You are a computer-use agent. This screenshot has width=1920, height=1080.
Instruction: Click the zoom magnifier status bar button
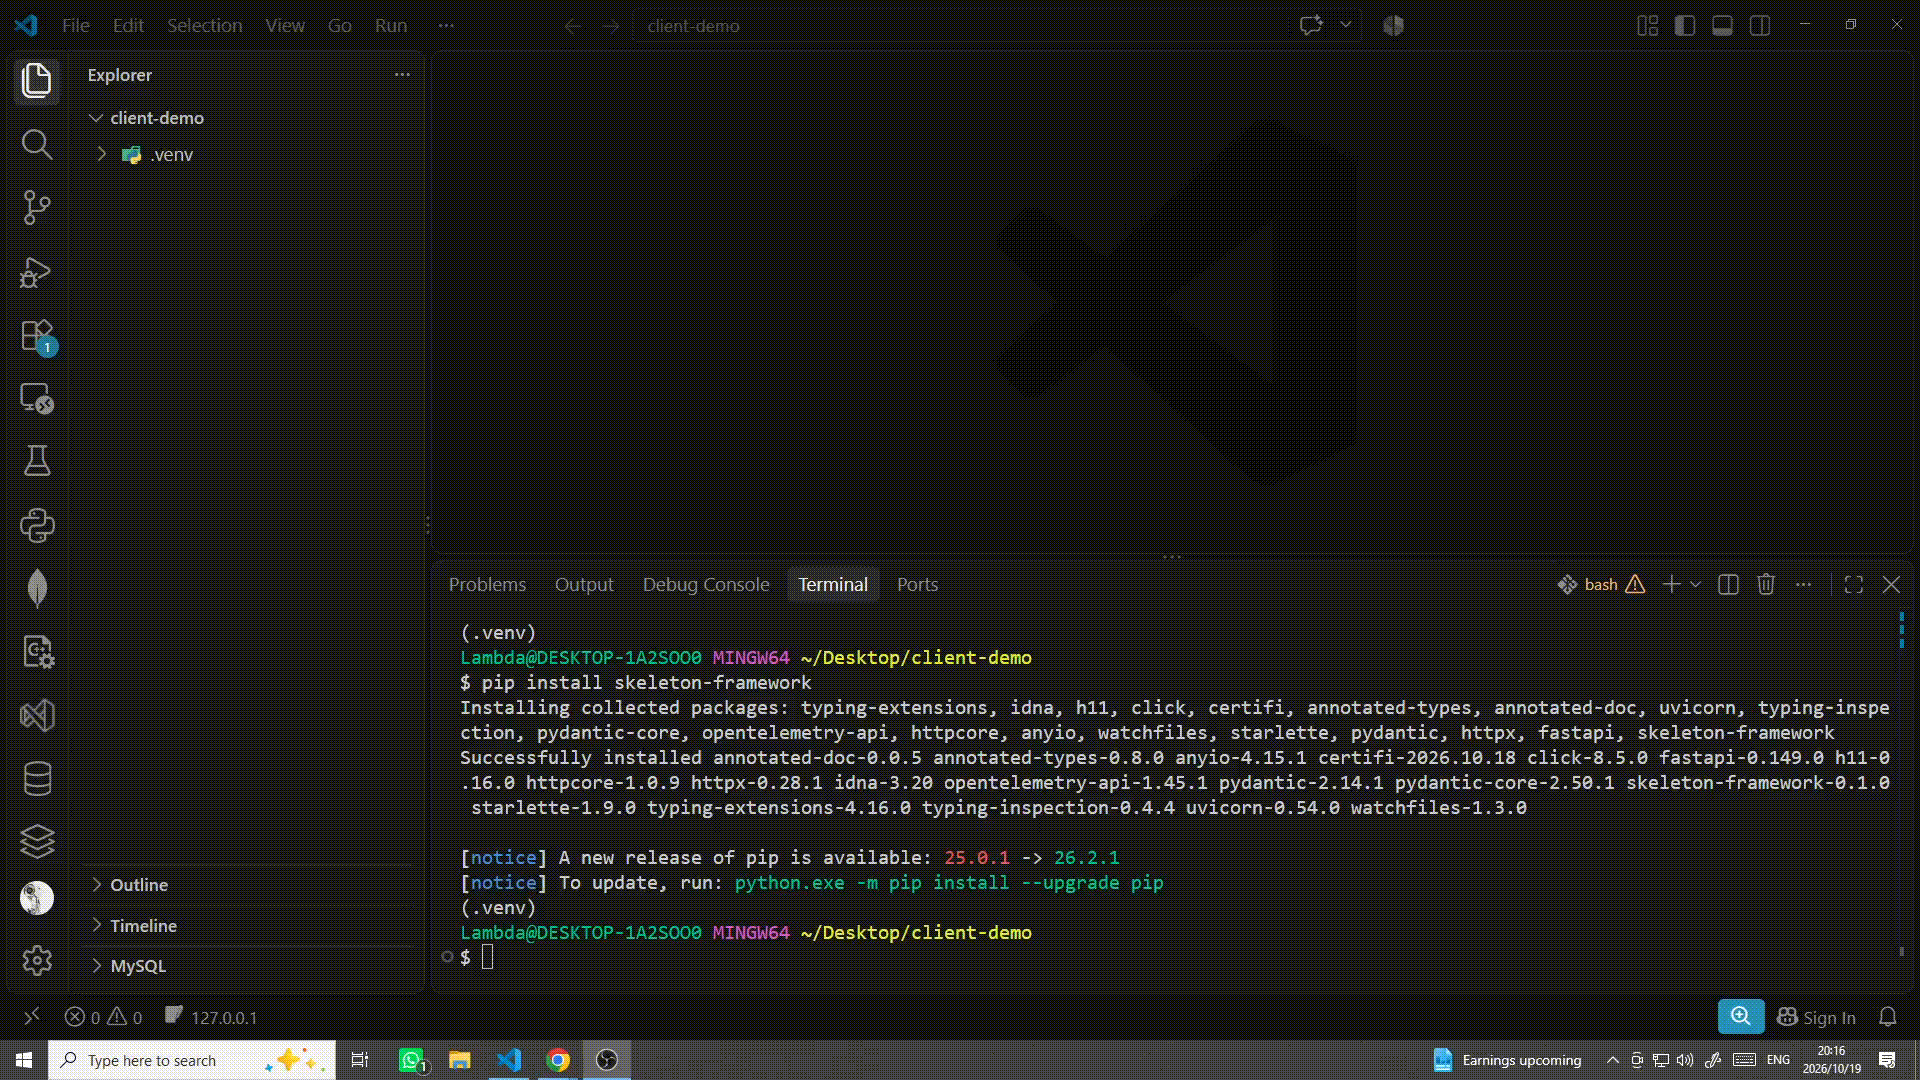1741,1017
